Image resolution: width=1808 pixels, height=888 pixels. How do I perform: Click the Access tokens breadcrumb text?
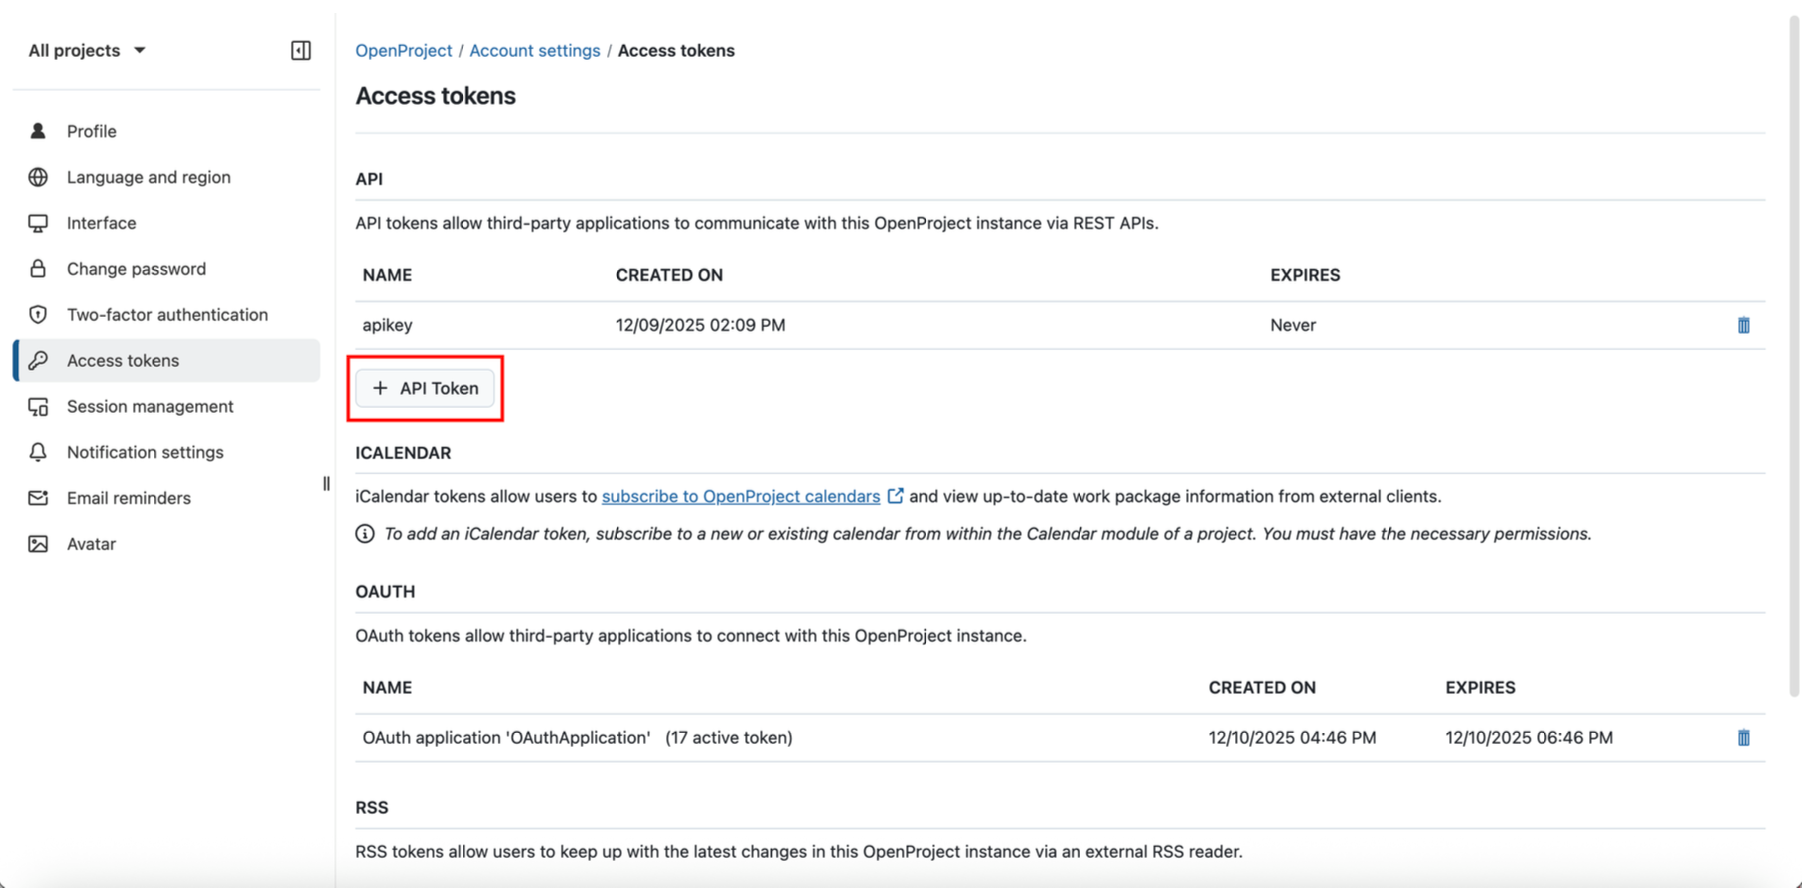tap(676, 50)
